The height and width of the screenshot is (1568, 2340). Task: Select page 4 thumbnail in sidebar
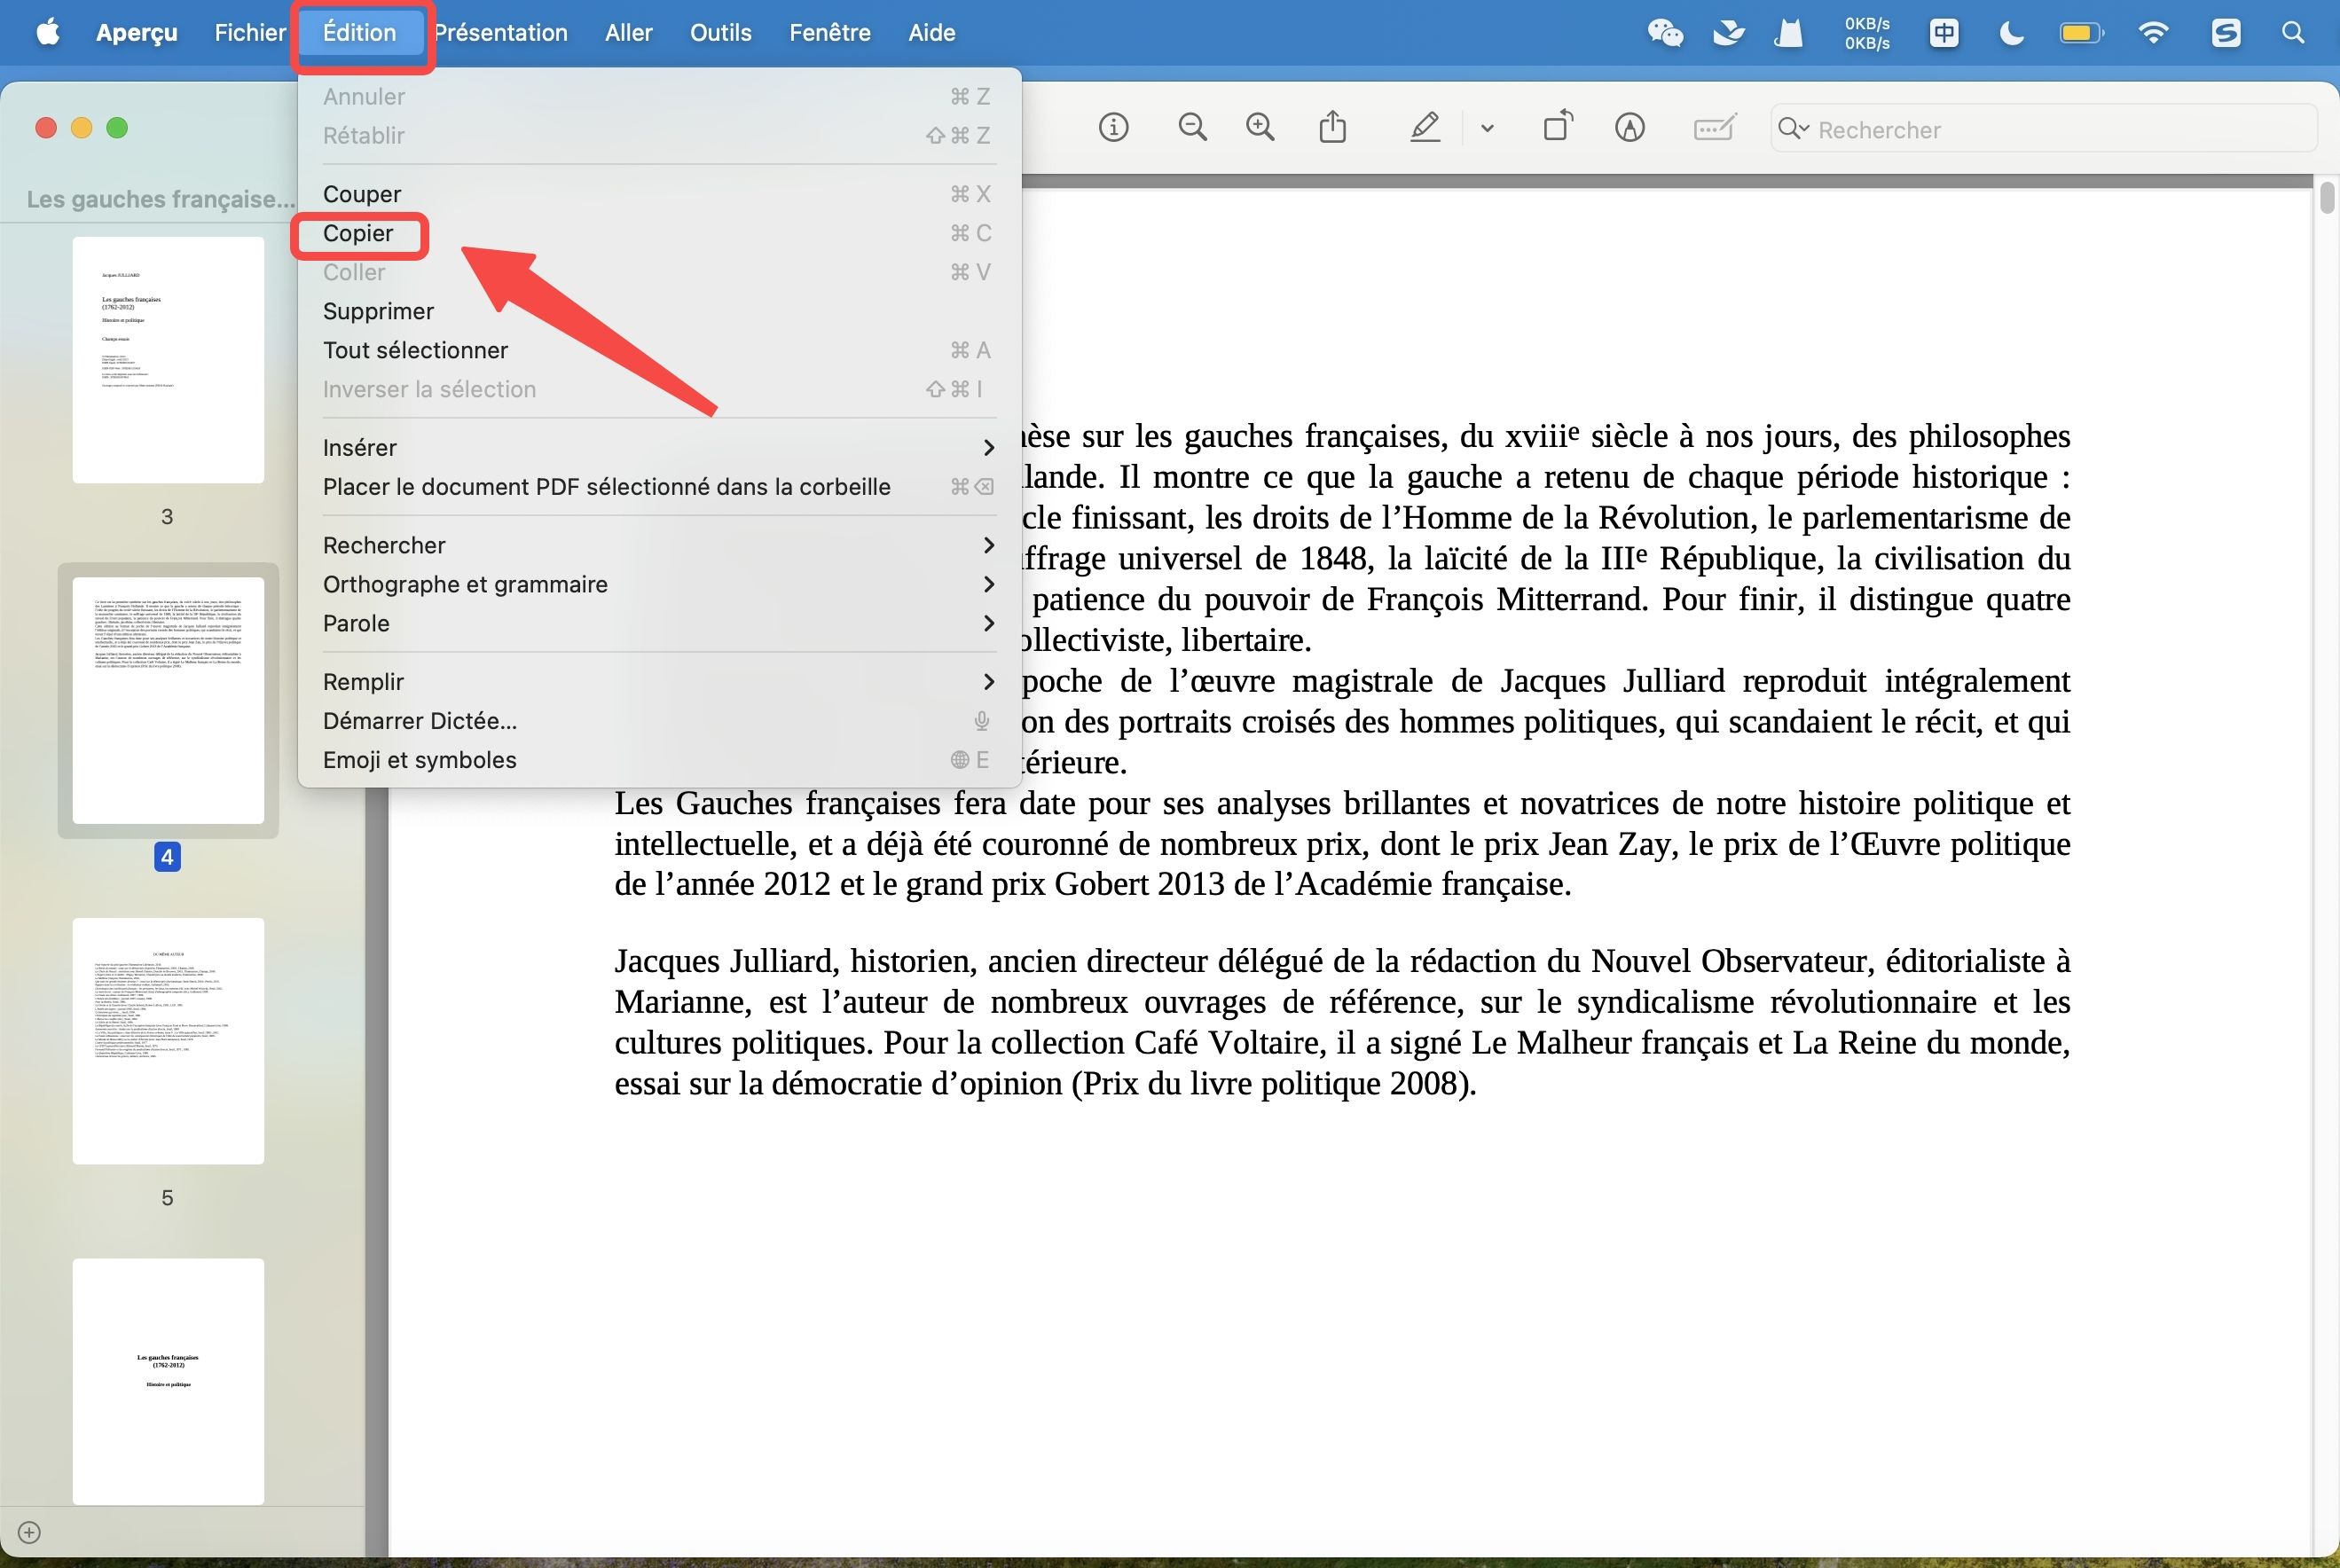point(168,700)
